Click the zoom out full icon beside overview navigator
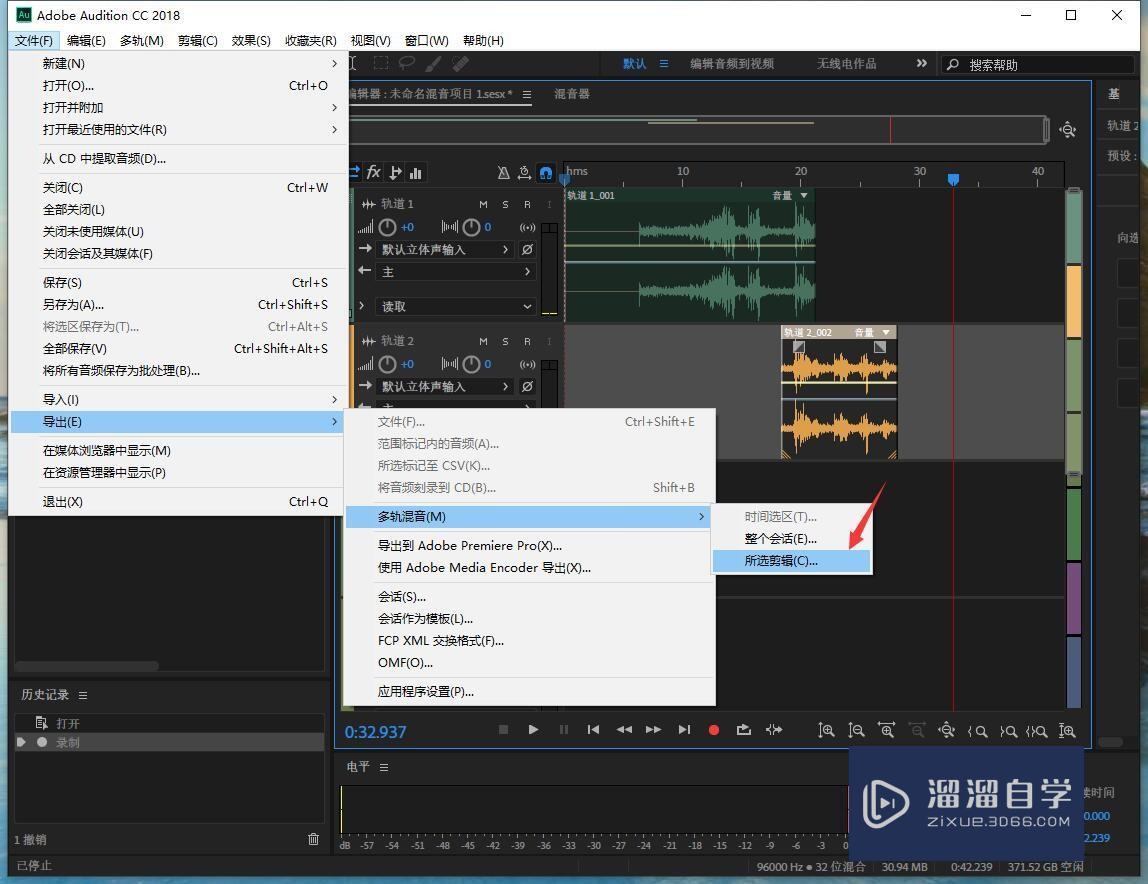The width and height of the screenshot is (1148, 884). (1067, 130)
